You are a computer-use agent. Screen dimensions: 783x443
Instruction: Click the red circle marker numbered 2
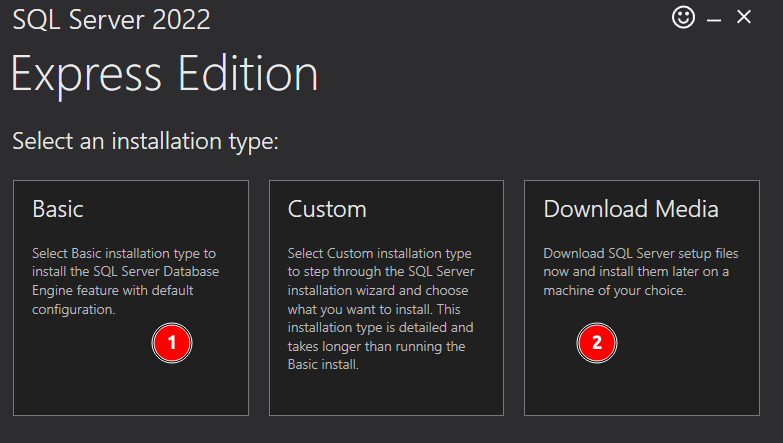point(597,343)
